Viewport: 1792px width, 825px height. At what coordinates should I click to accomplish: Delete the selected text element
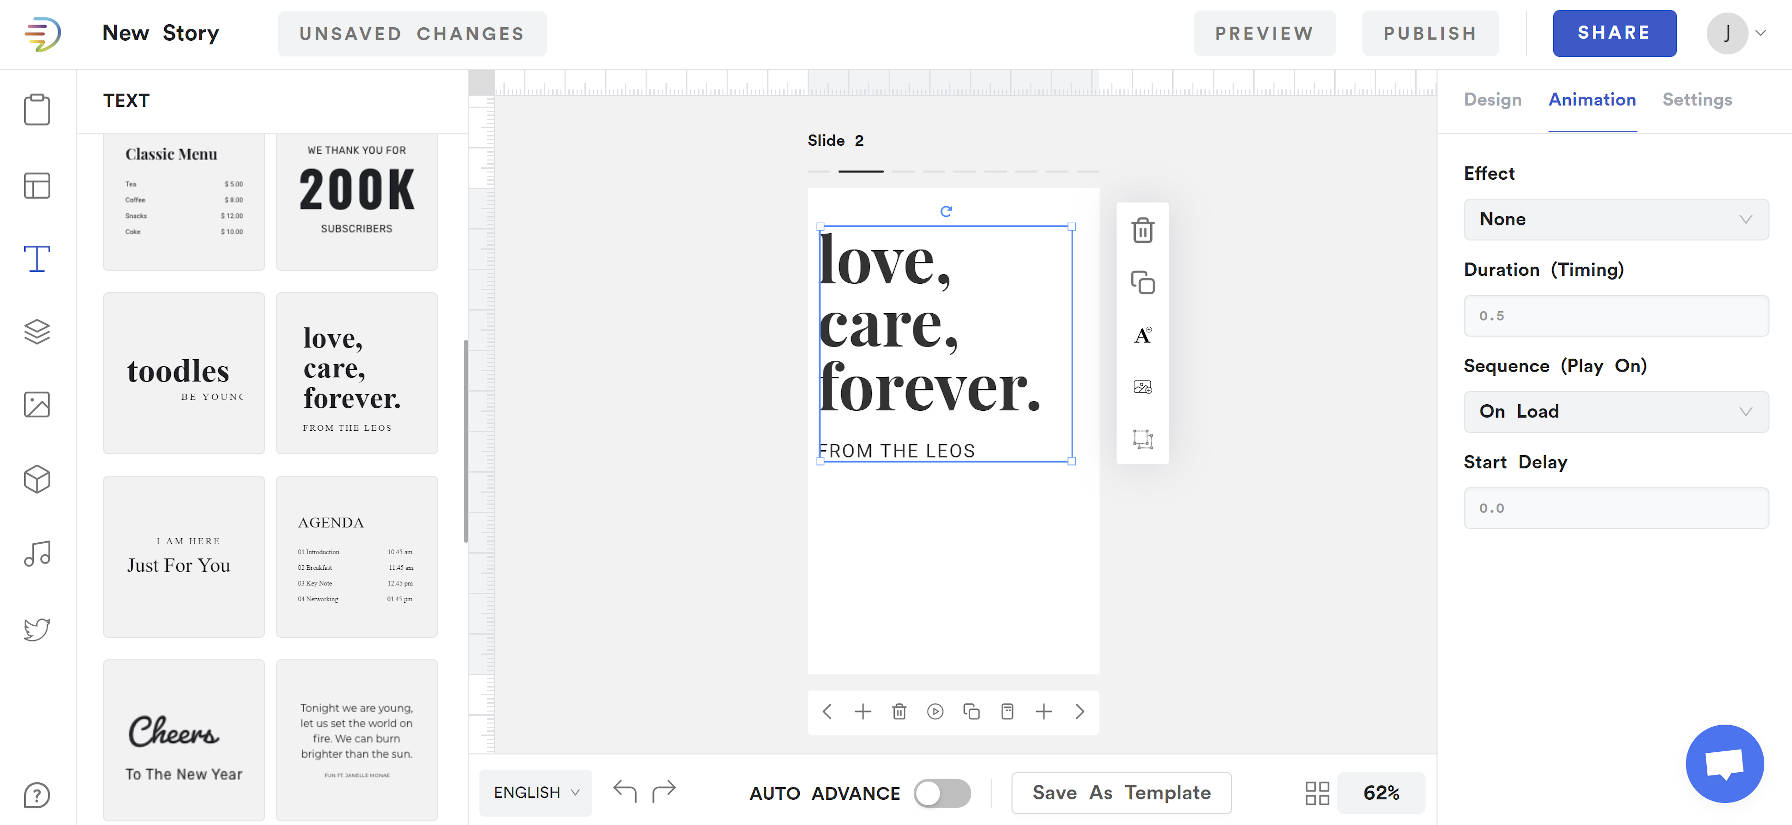point(1142,231)
